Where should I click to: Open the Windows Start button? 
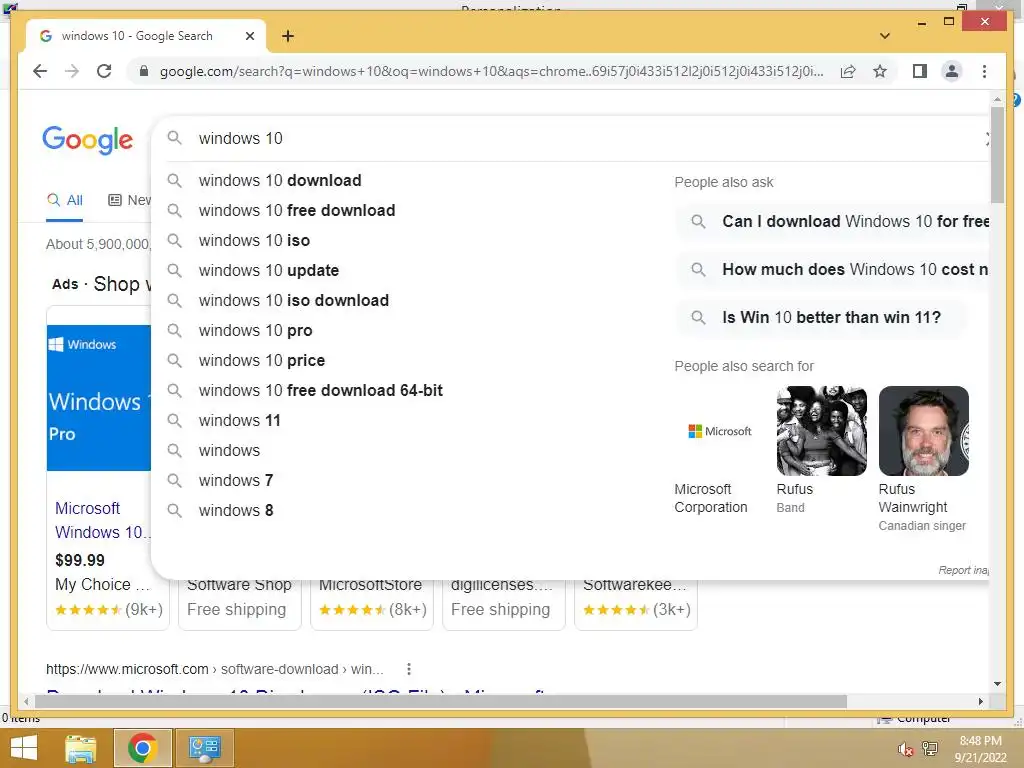pos(24,748)
